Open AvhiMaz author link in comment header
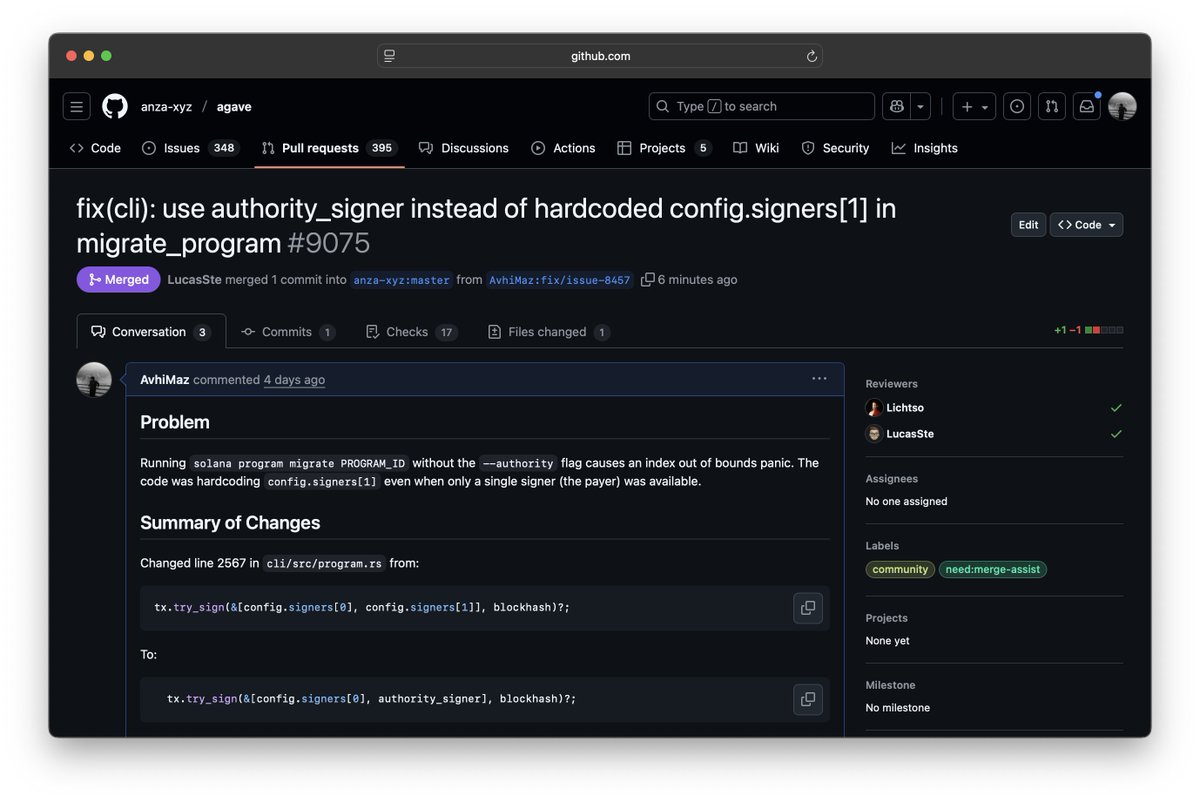 (x=165, y=380)
